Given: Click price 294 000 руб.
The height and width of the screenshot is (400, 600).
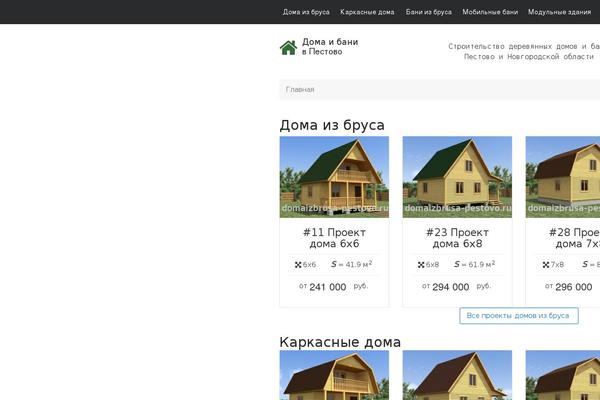Looking at the screenshot, I should click(x=457, y=287).
